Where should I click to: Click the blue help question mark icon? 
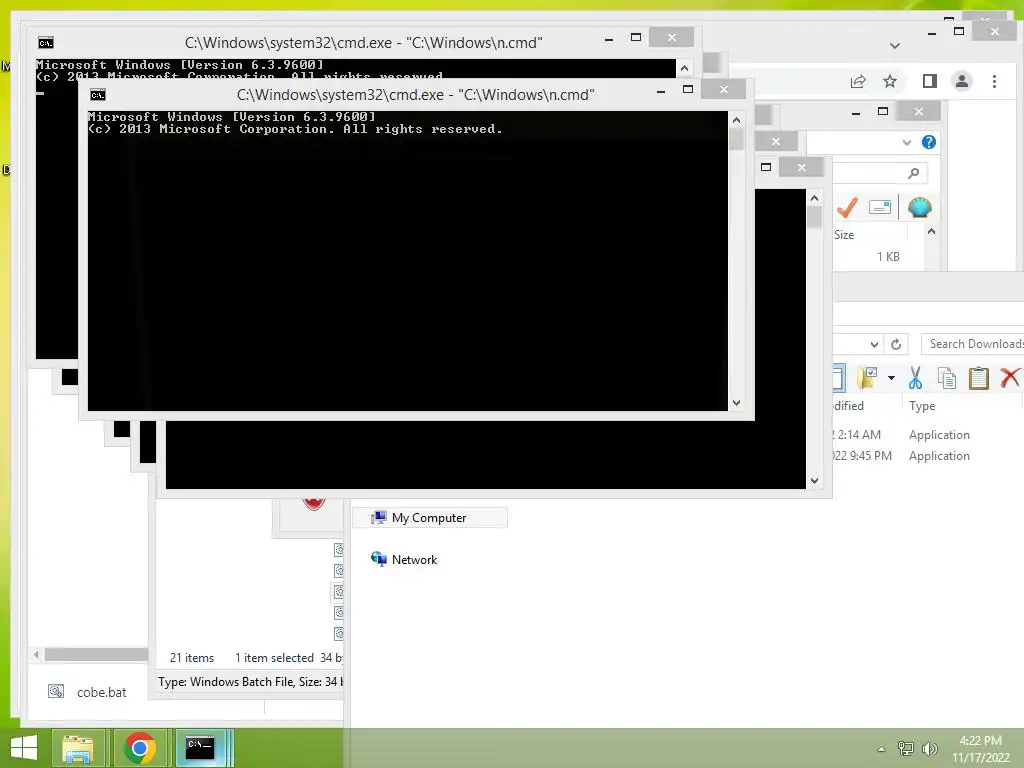click(928, 142)
